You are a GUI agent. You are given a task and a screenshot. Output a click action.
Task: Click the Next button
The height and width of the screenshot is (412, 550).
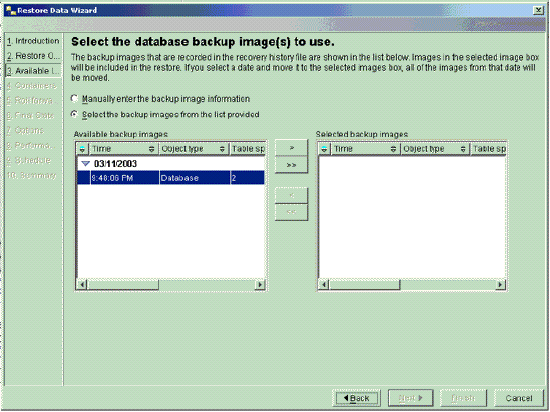411,398
